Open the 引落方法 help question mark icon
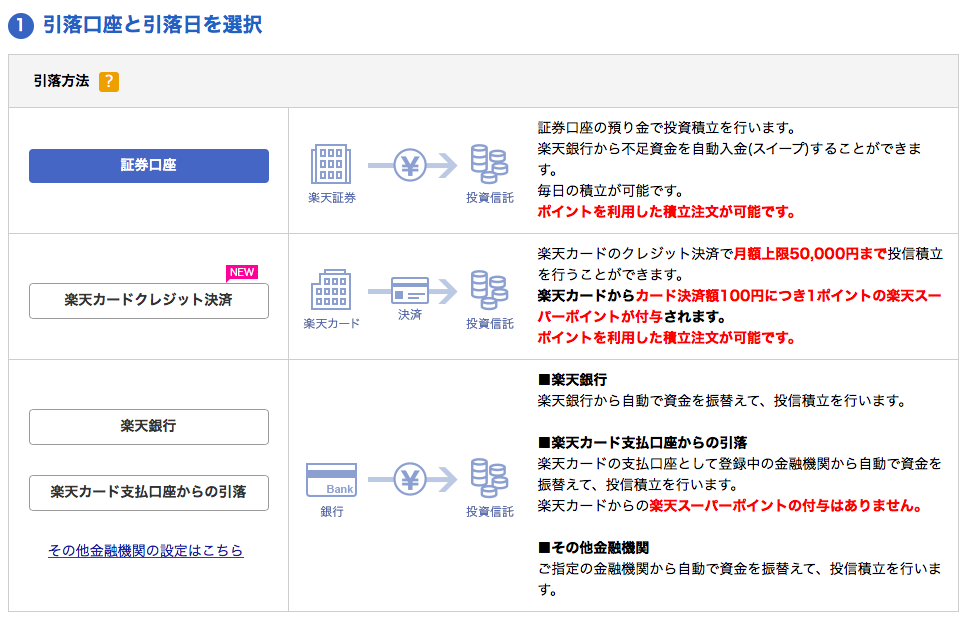Screen dimensions: 965x618 pos(109,81)
